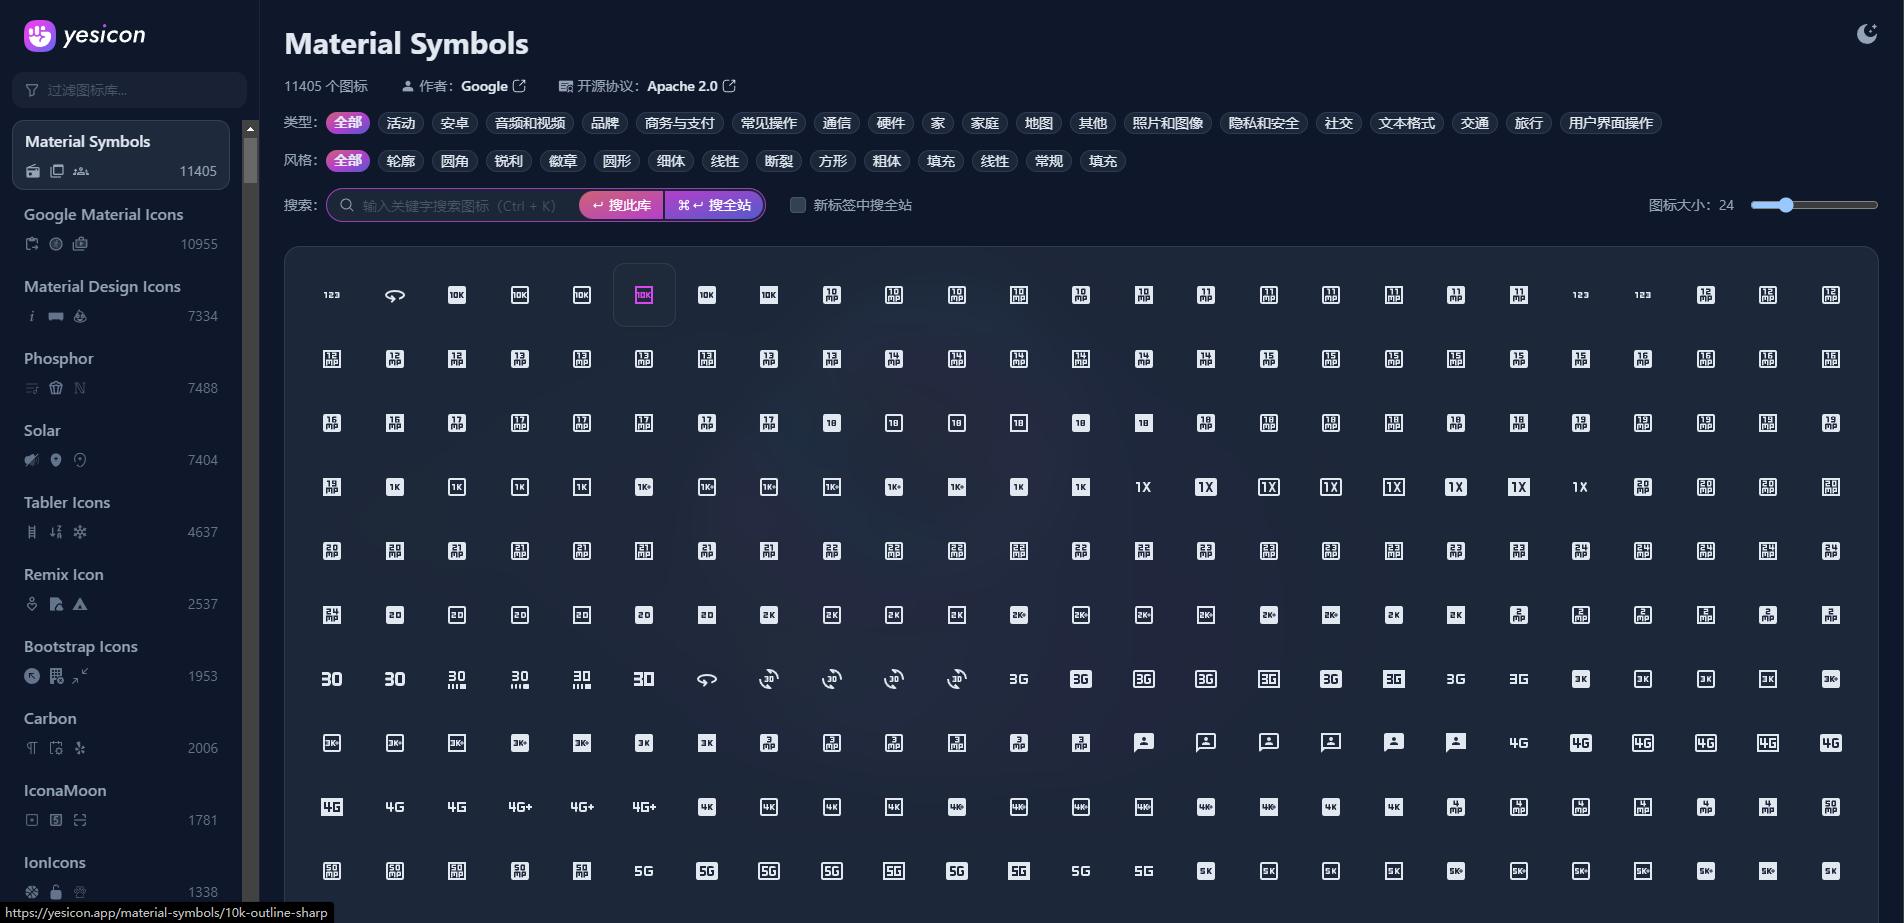Click the filled-box 4G icon starting its row
The width and height of the screenshot is (1904, 923).
click(332, 807)
